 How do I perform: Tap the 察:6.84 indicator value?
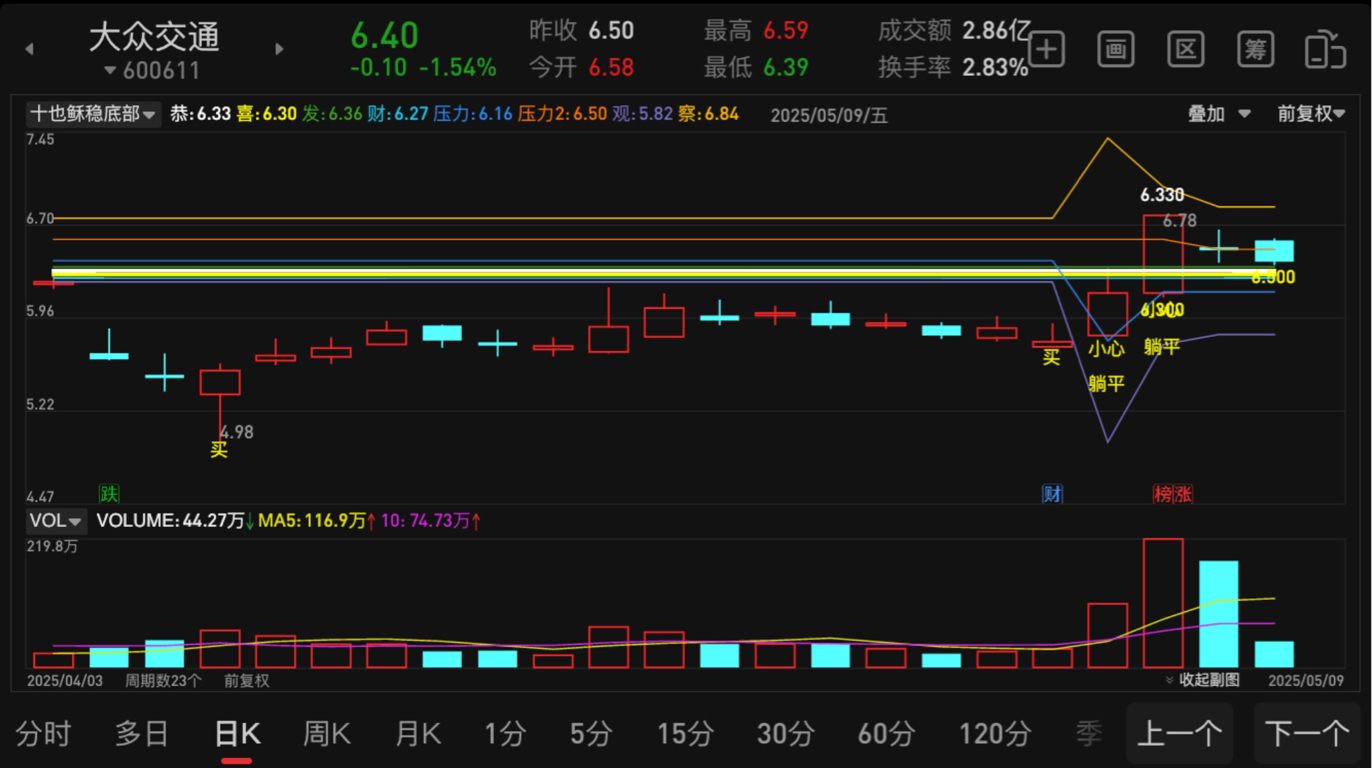click(709, 114)
